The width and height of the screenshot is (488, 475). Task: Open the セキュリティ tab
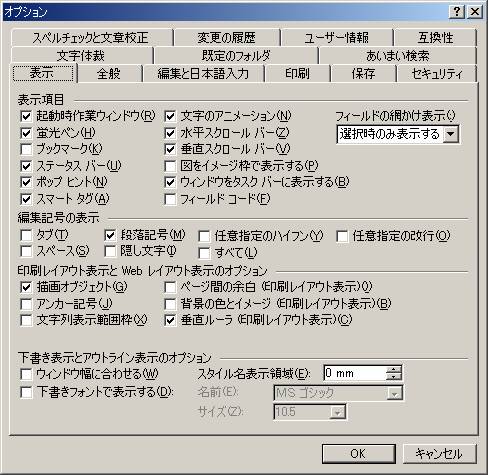pyautogui.click(x=437, y=73)
